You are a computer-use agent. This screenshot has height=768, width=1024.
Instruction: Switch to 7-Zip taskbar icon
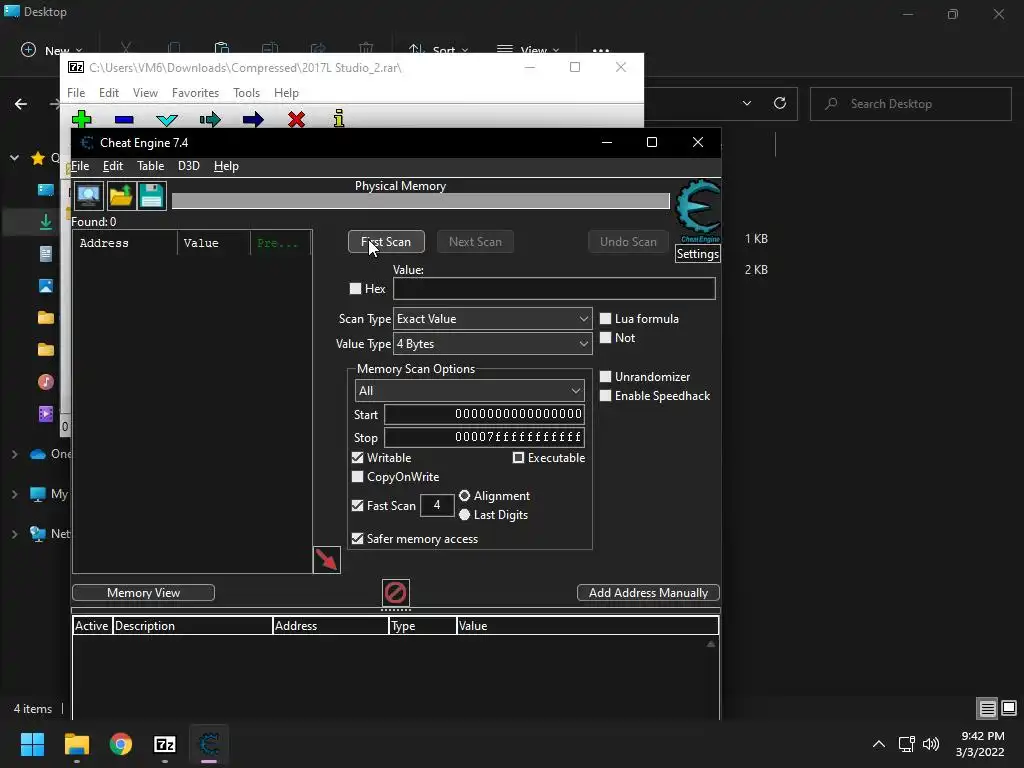click(165, 744)
